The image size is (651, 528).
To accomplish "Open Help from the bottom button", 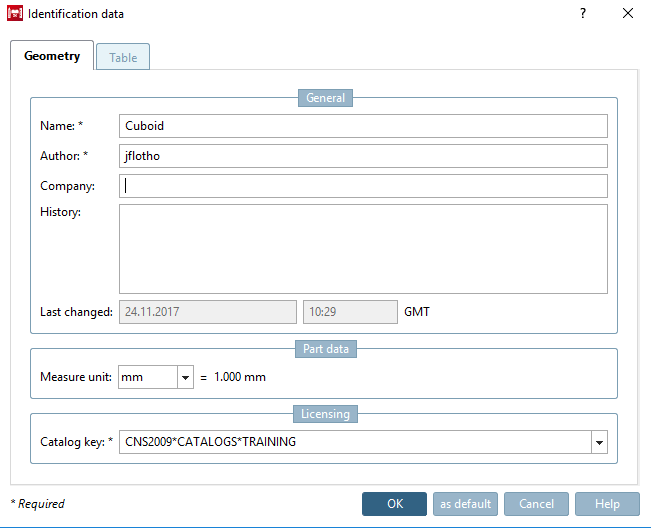I will click(607, 504).
